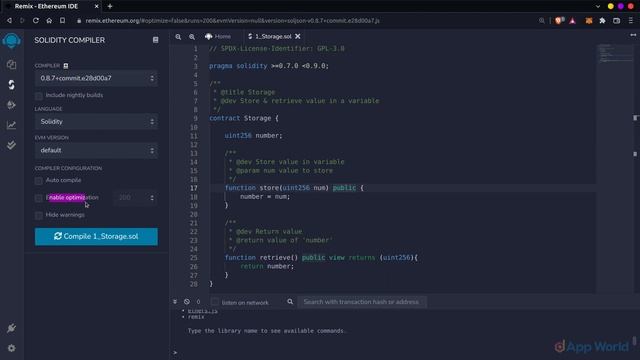Open the compiler documentation icon in panel header
This screenshot has width=640, height=360.
pyautogui.click(x=156, y=40)
